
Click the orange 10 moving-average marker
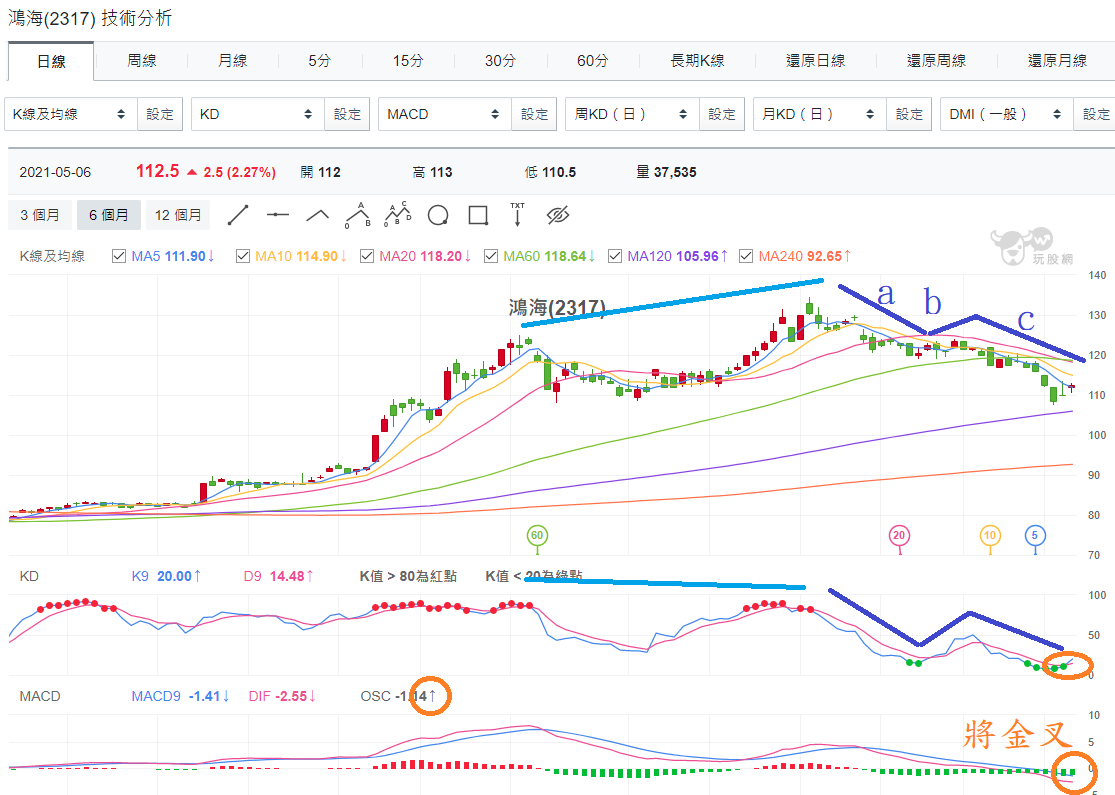990,535
